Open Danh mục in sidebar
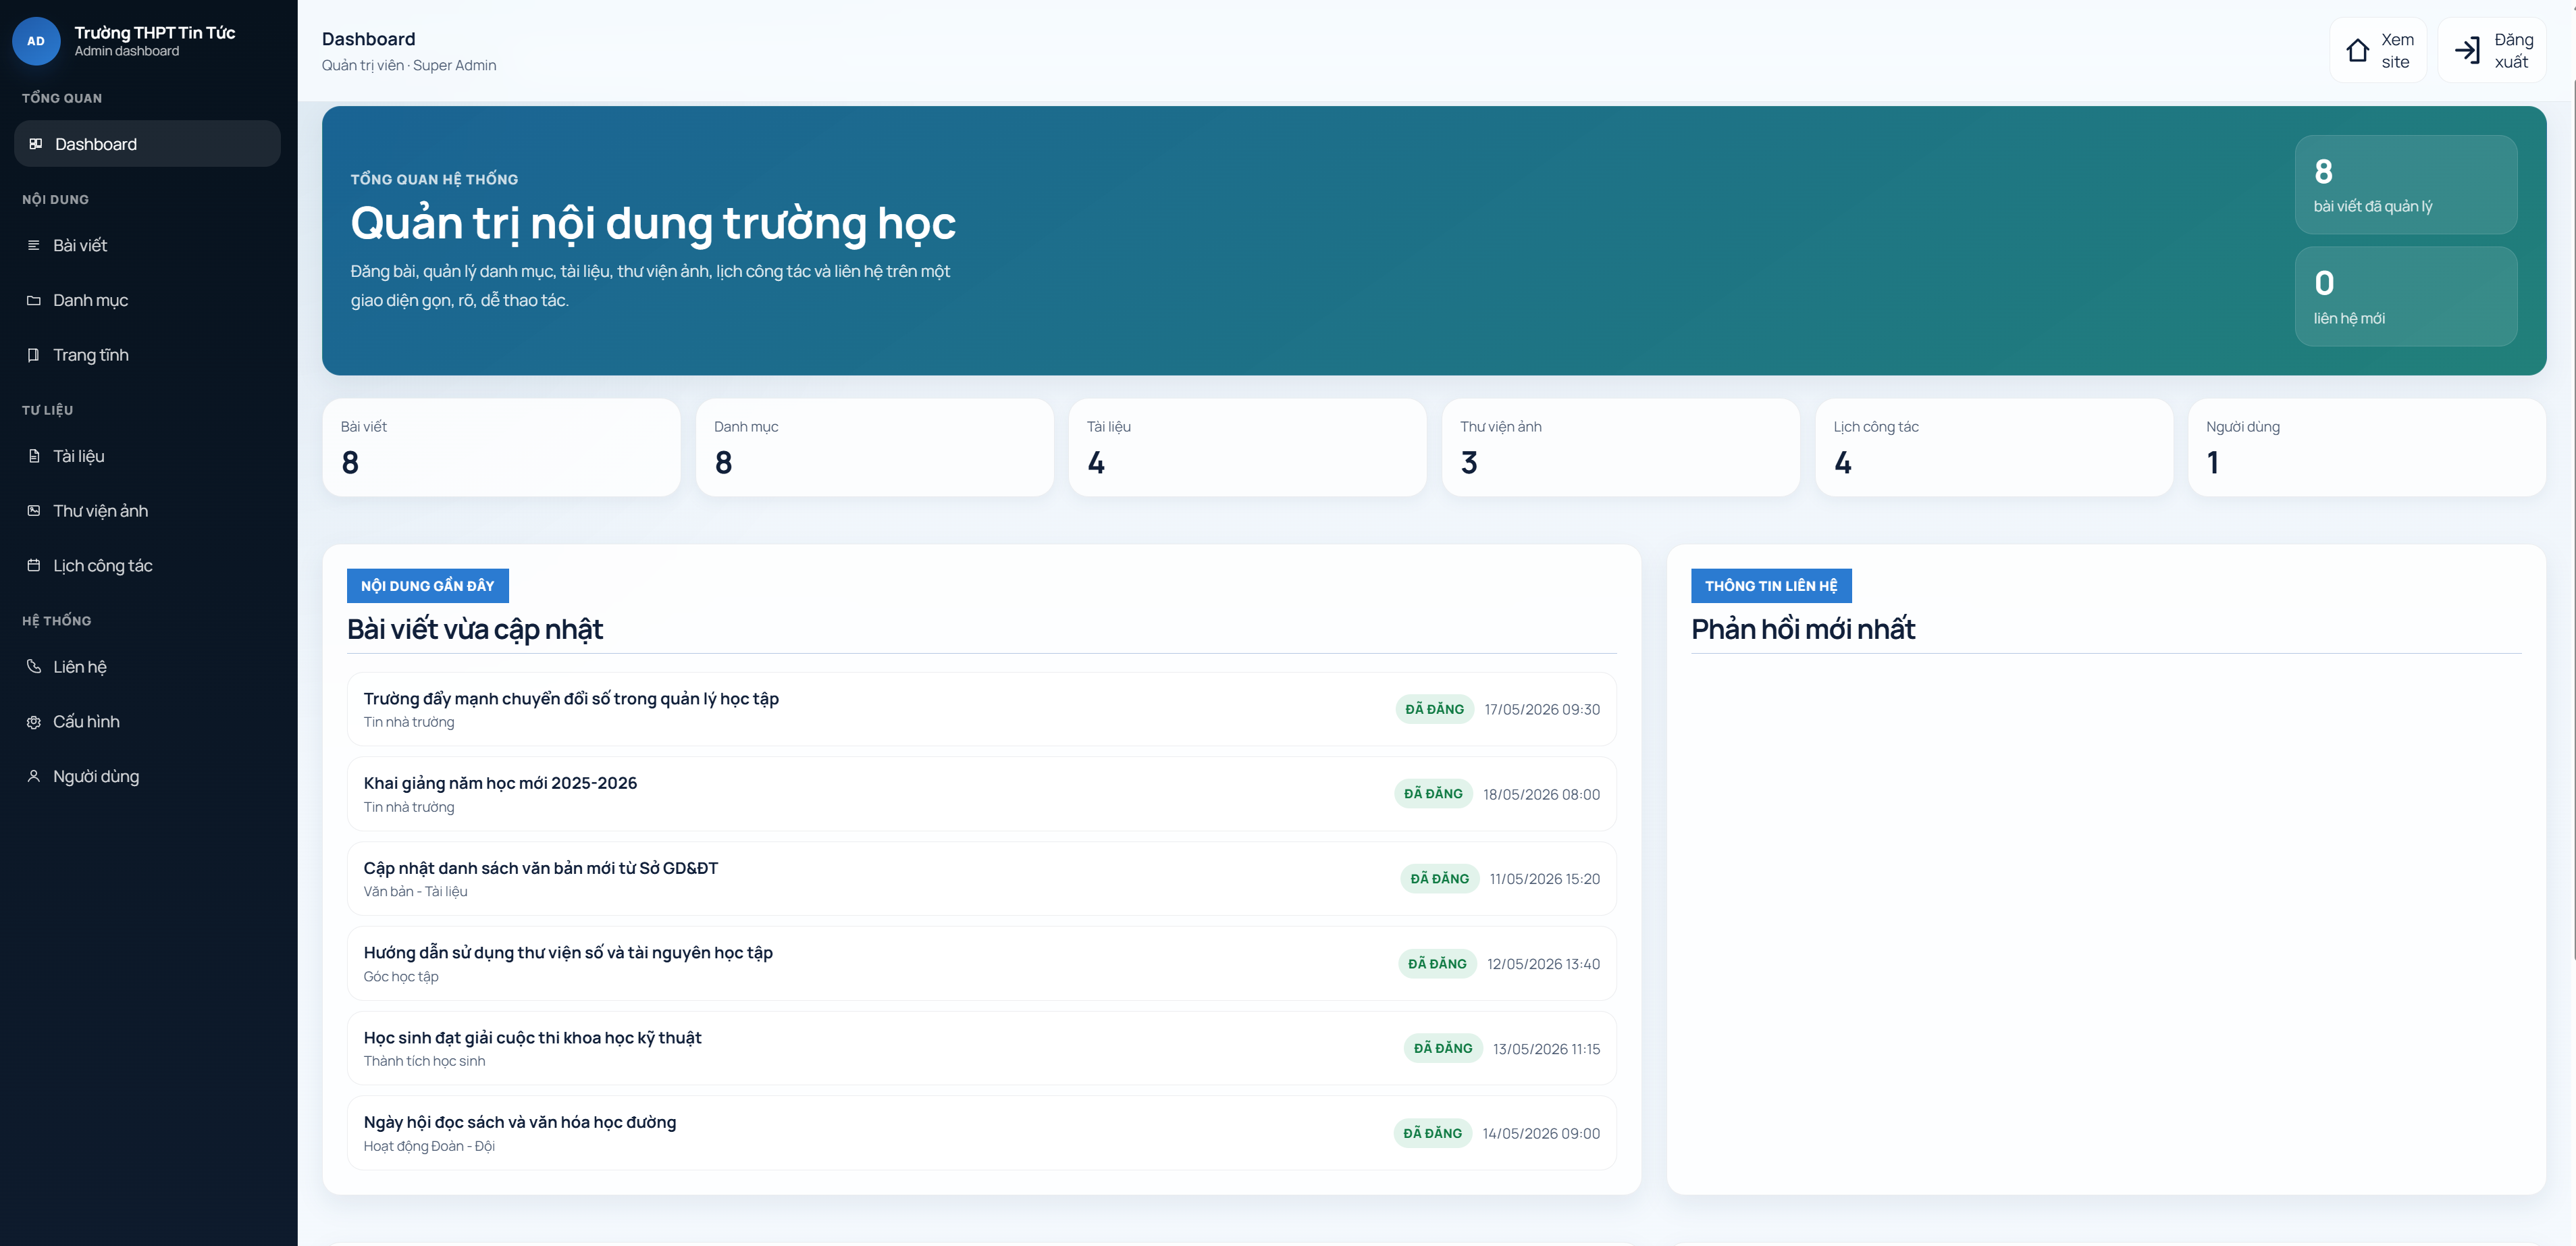2576x1246 pixels. pyautogui.click(x=147, y=300)
